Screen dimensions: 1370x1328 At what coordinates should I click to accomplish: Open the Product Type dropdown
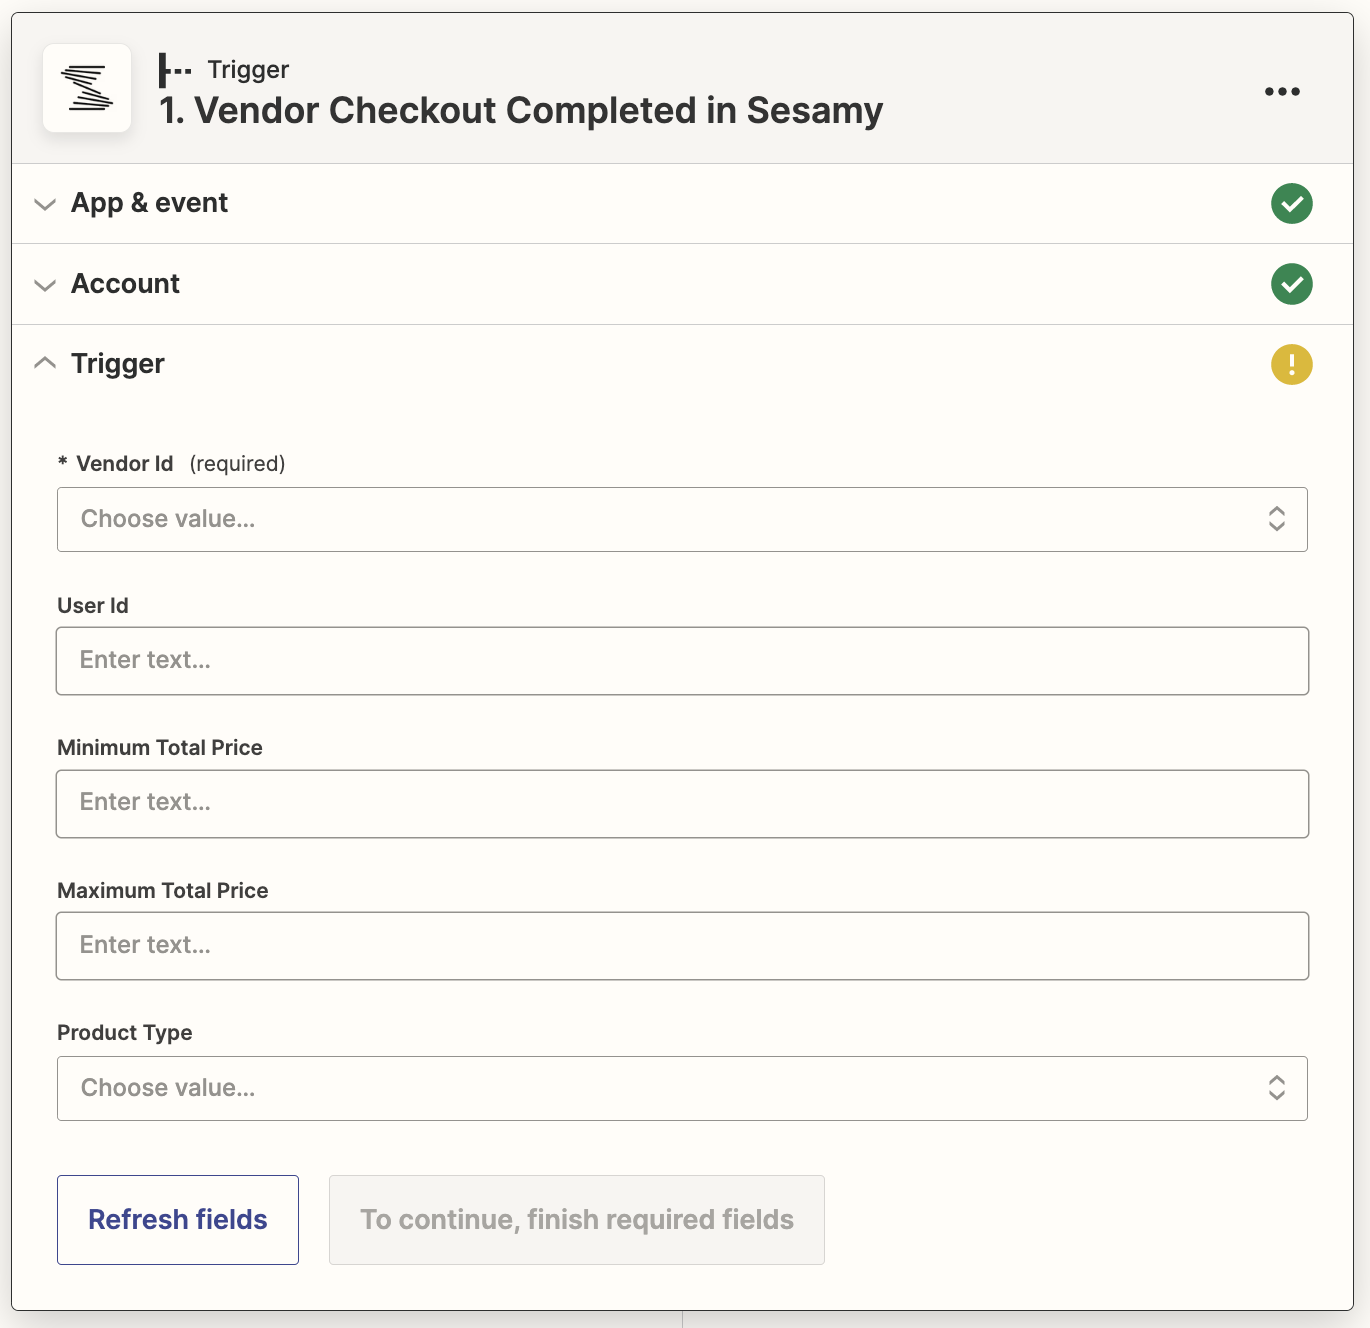682,1088
